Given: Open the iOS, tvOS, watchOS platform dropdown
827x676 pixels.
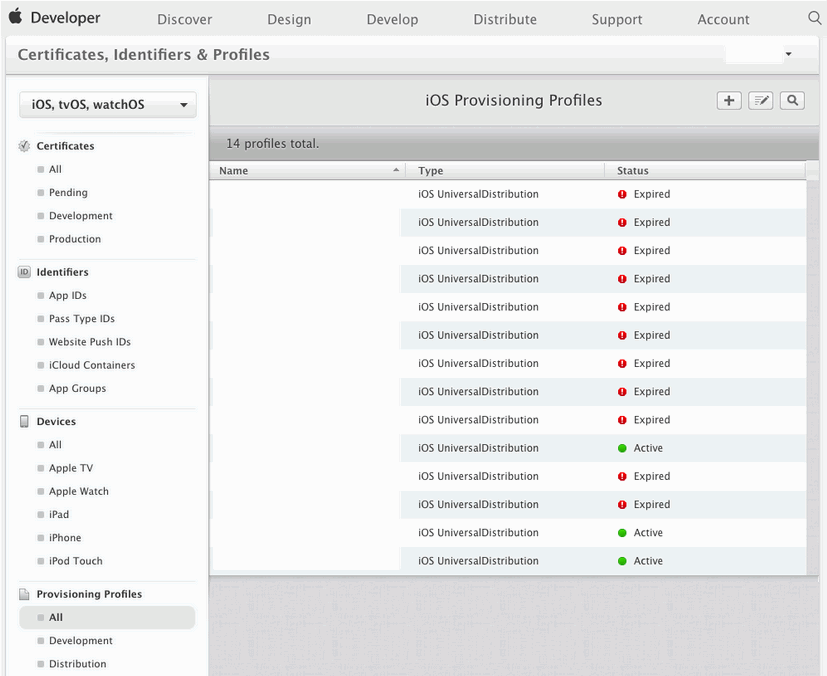Looking at the screenshot, I should pyautogui.click(x=108, y=104).
